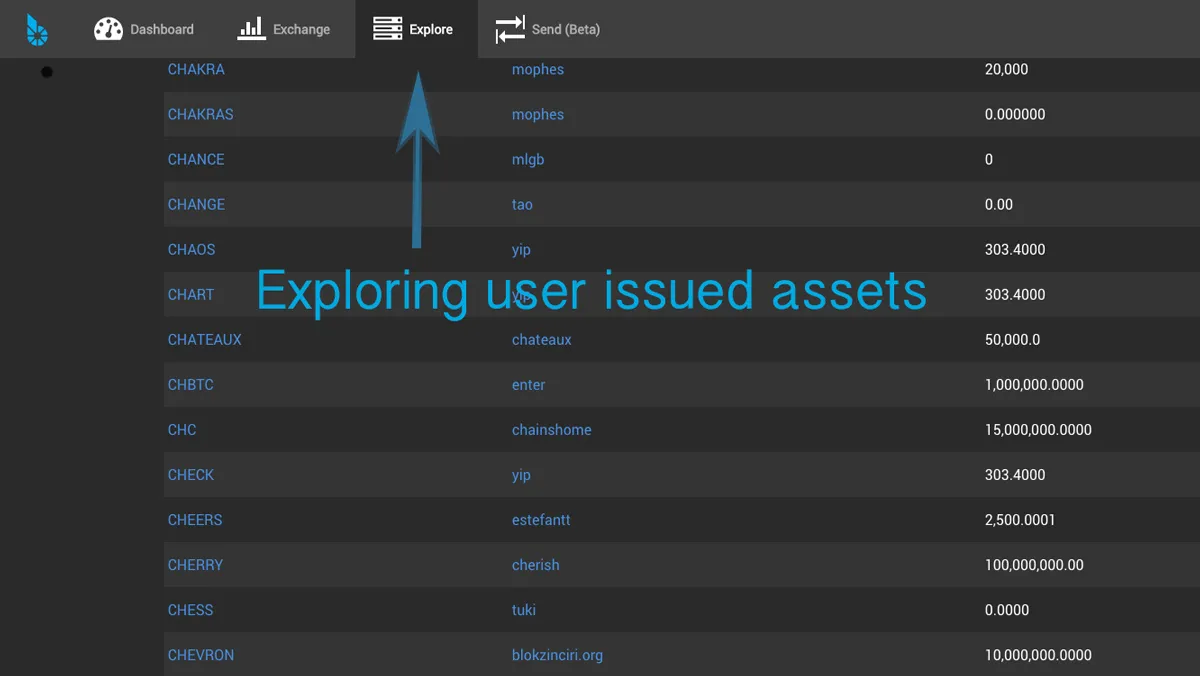Select the Explore tab

[416, 29]
